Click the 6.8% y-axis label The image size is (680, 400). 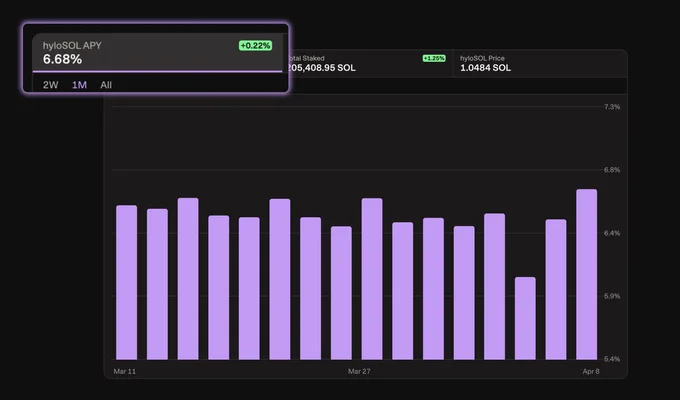pos(612,170)
